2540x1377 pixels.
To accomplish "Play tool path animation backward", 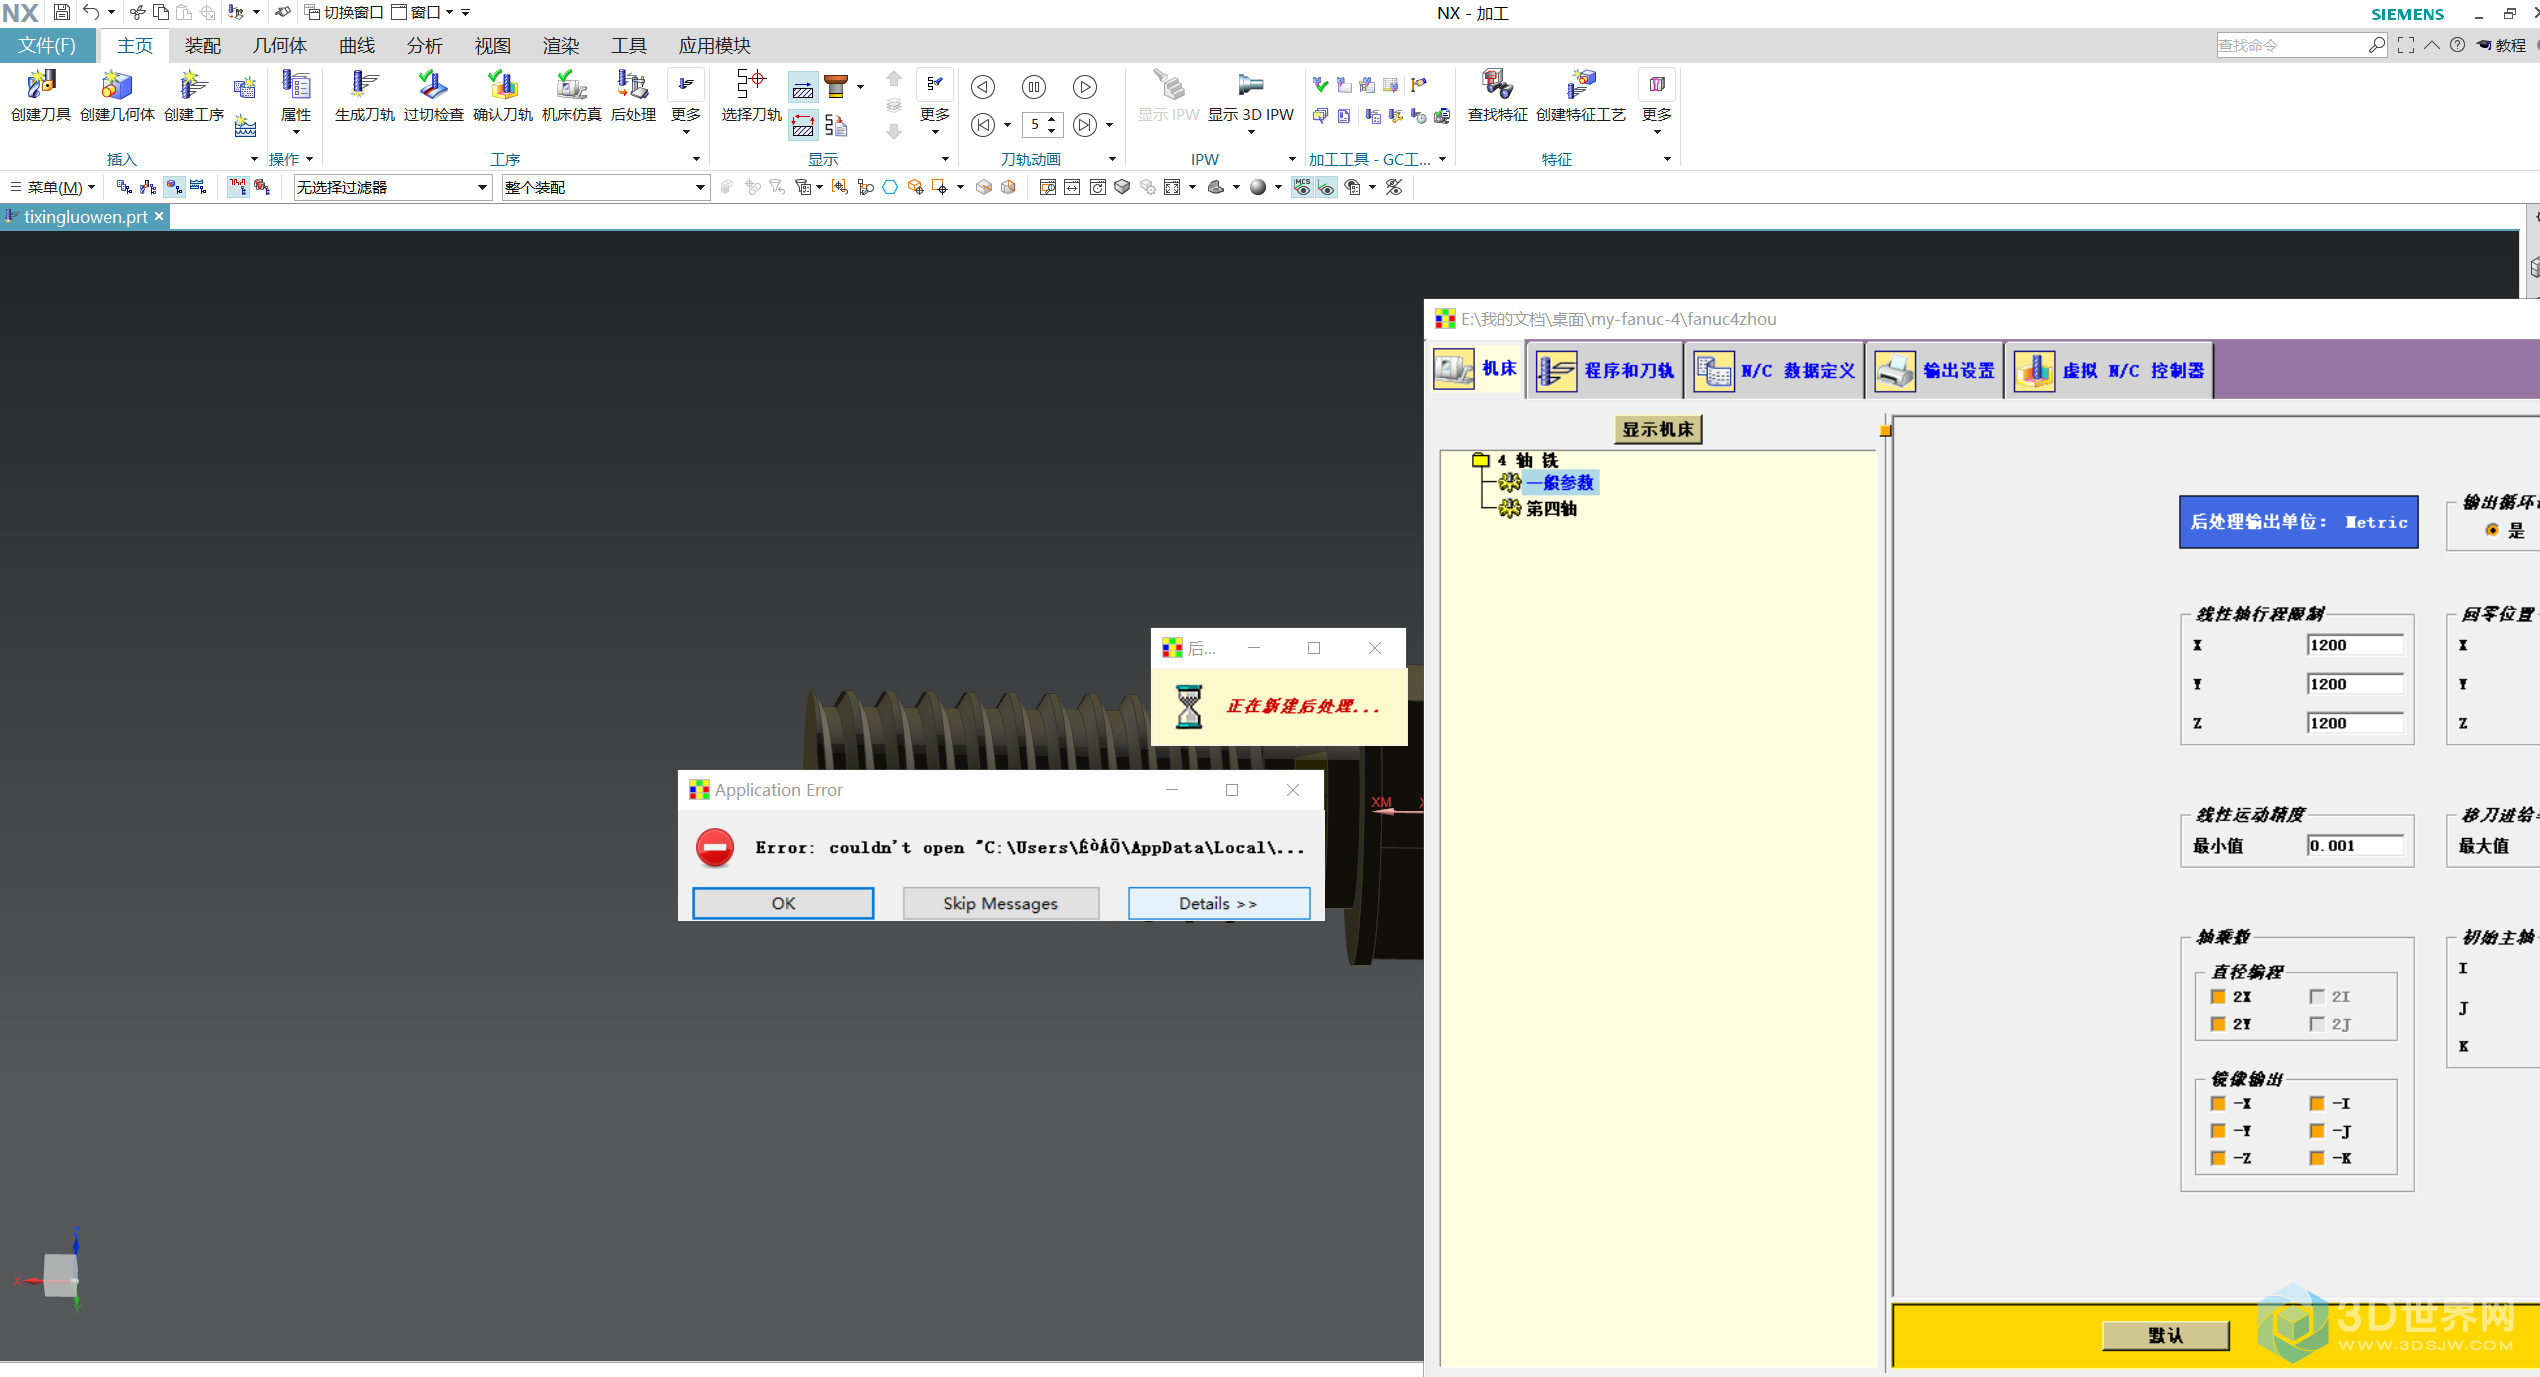I will pyautogui.click(x=983, y=87).
